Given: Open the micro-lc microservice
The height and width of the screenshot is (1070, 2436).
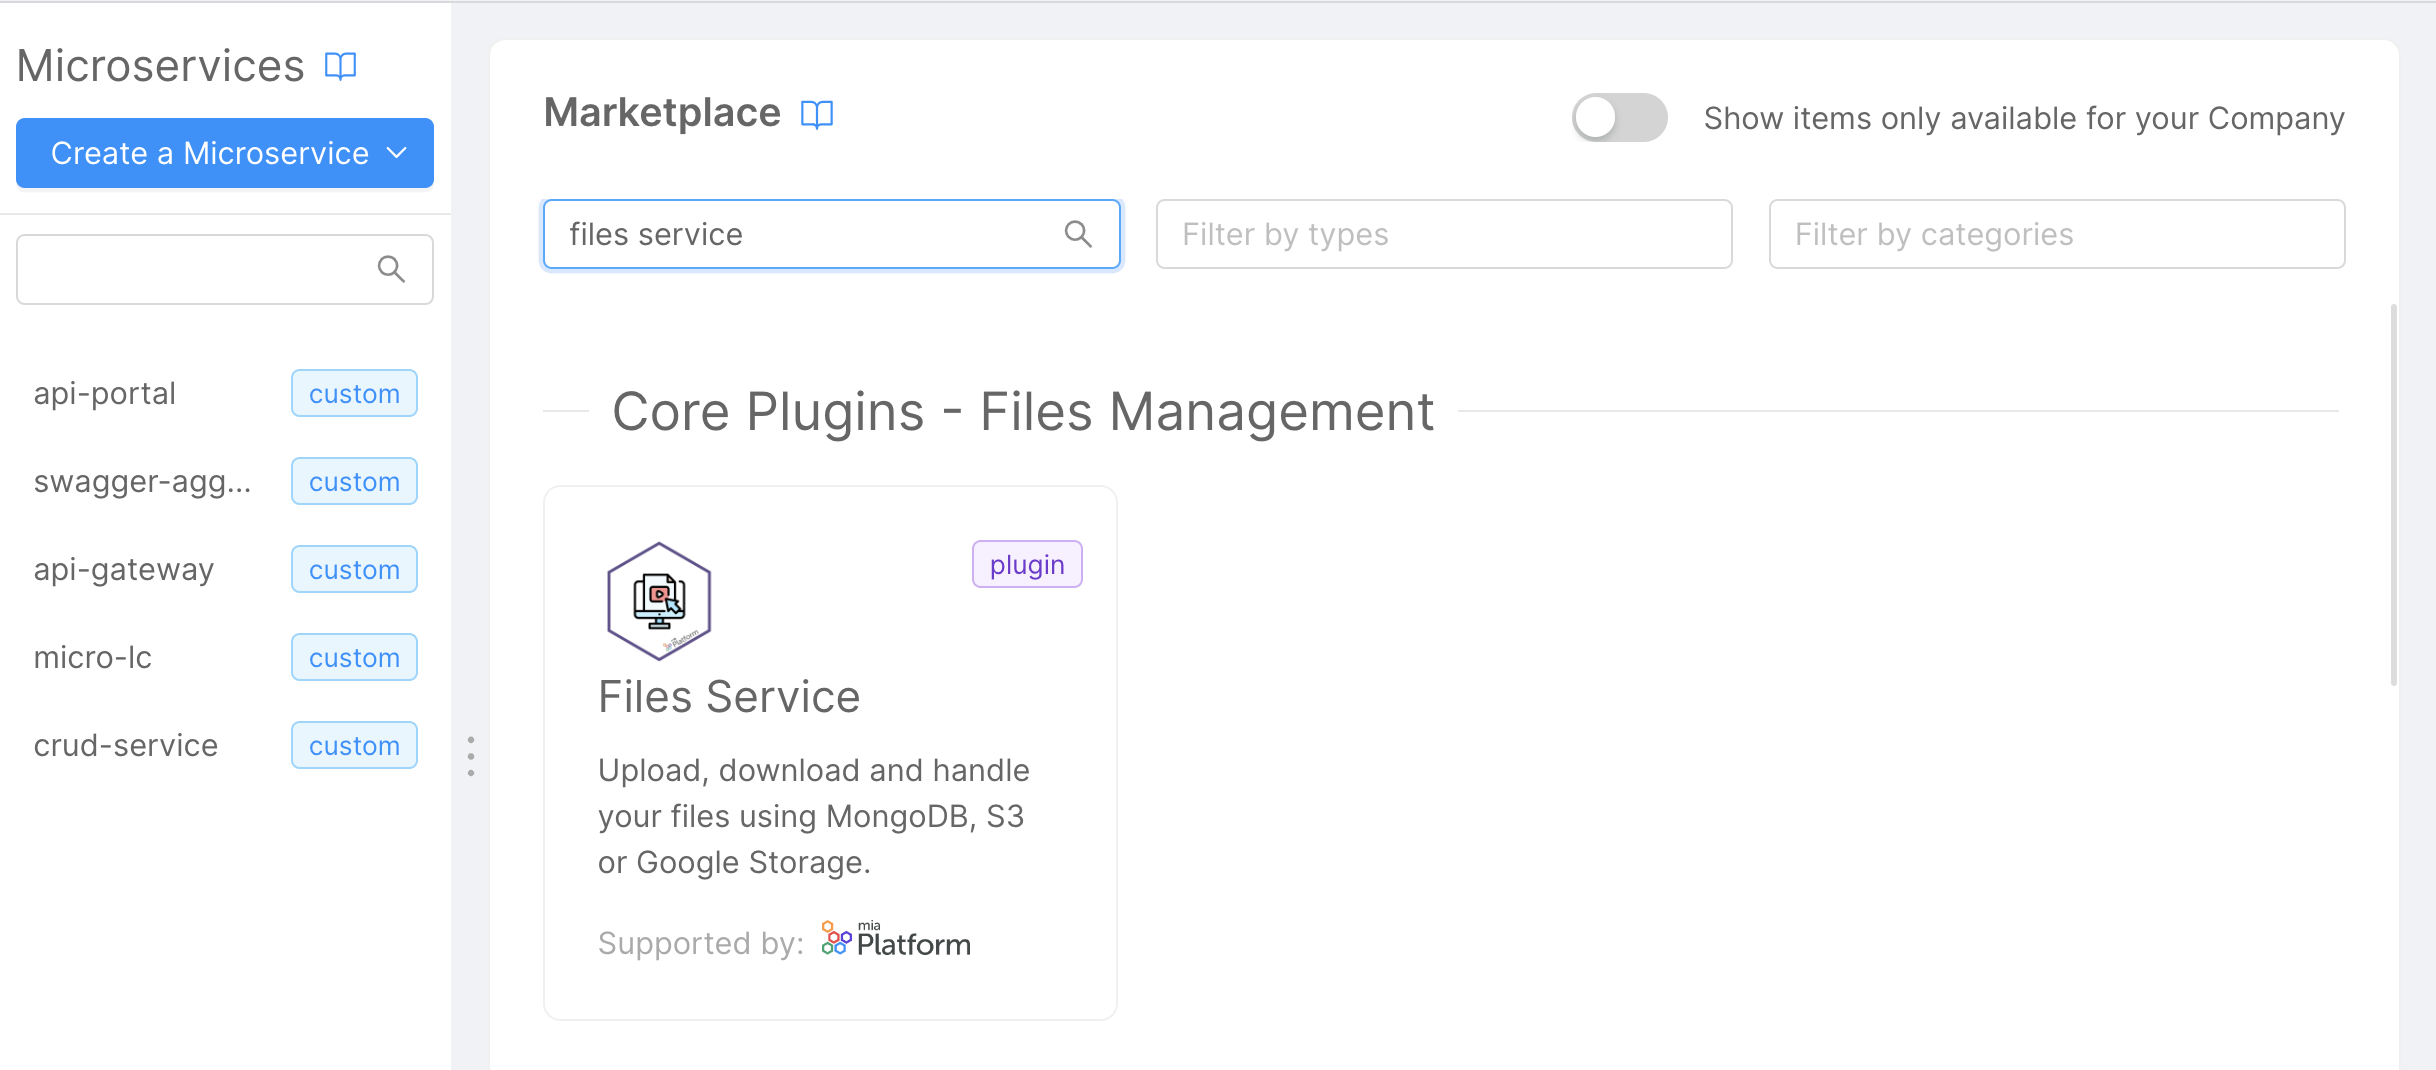Looking at the screenshot, I should tap(93, 657).
